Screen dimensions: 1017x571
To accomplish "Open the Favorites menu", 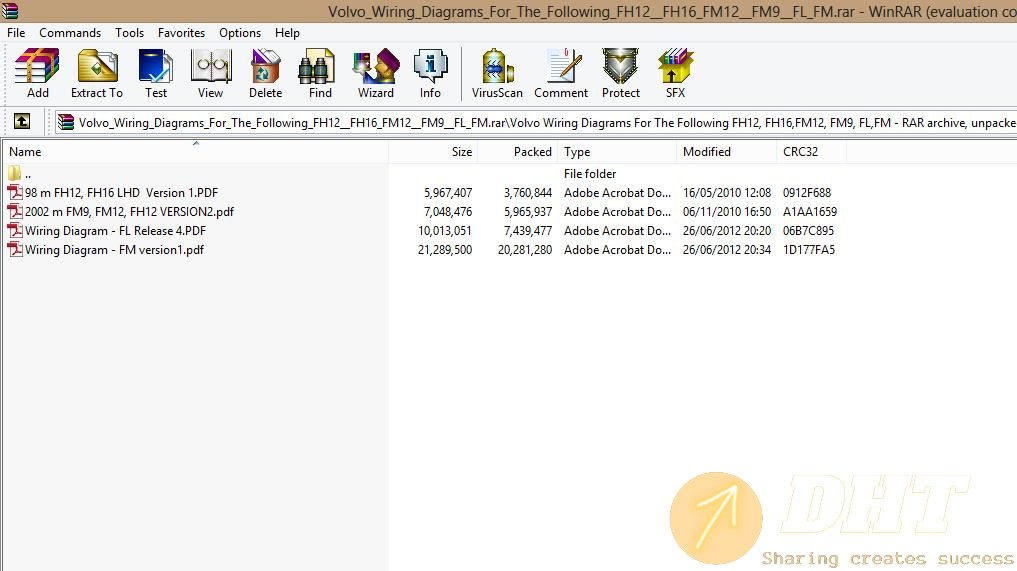I will point(182,32).
